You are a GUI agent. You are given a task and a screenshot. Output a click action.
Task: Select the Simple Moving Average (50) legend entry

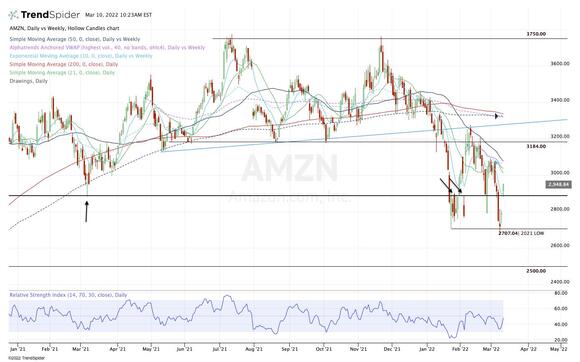(75, 39)
